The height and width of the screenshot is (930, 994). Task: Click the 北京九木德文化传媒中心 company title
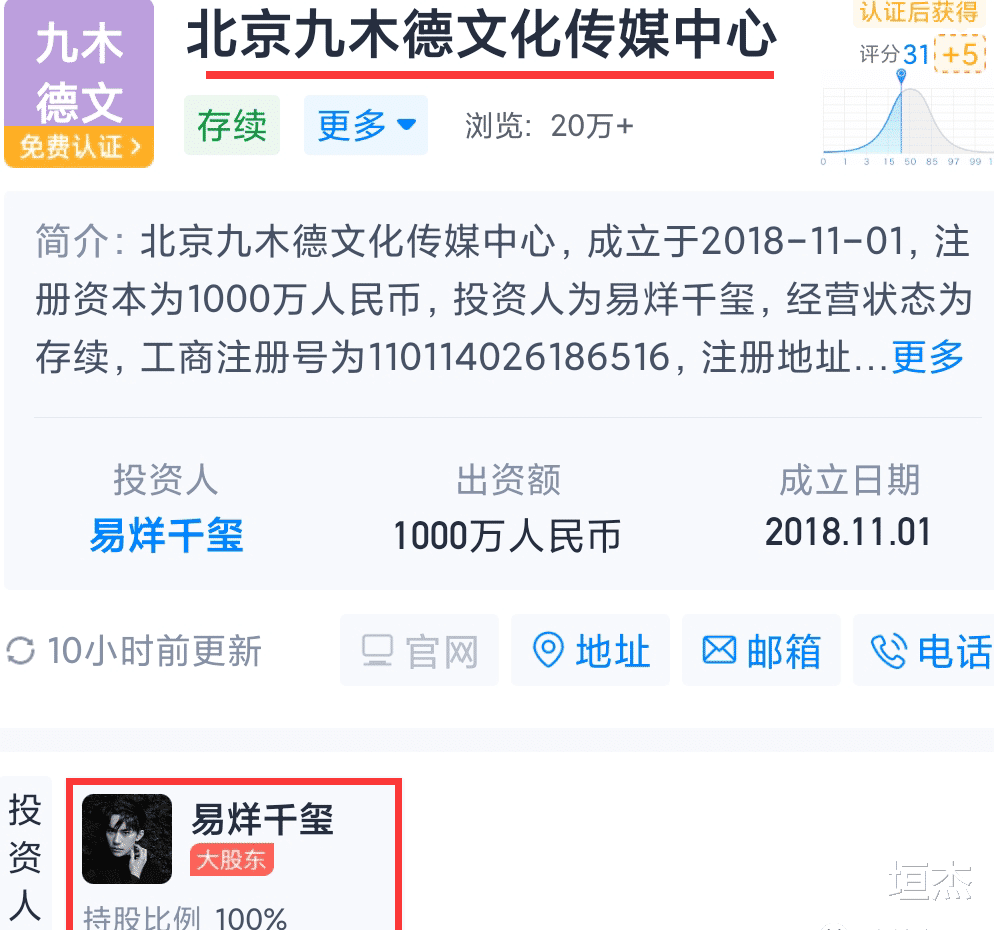(x=482, y=36)
